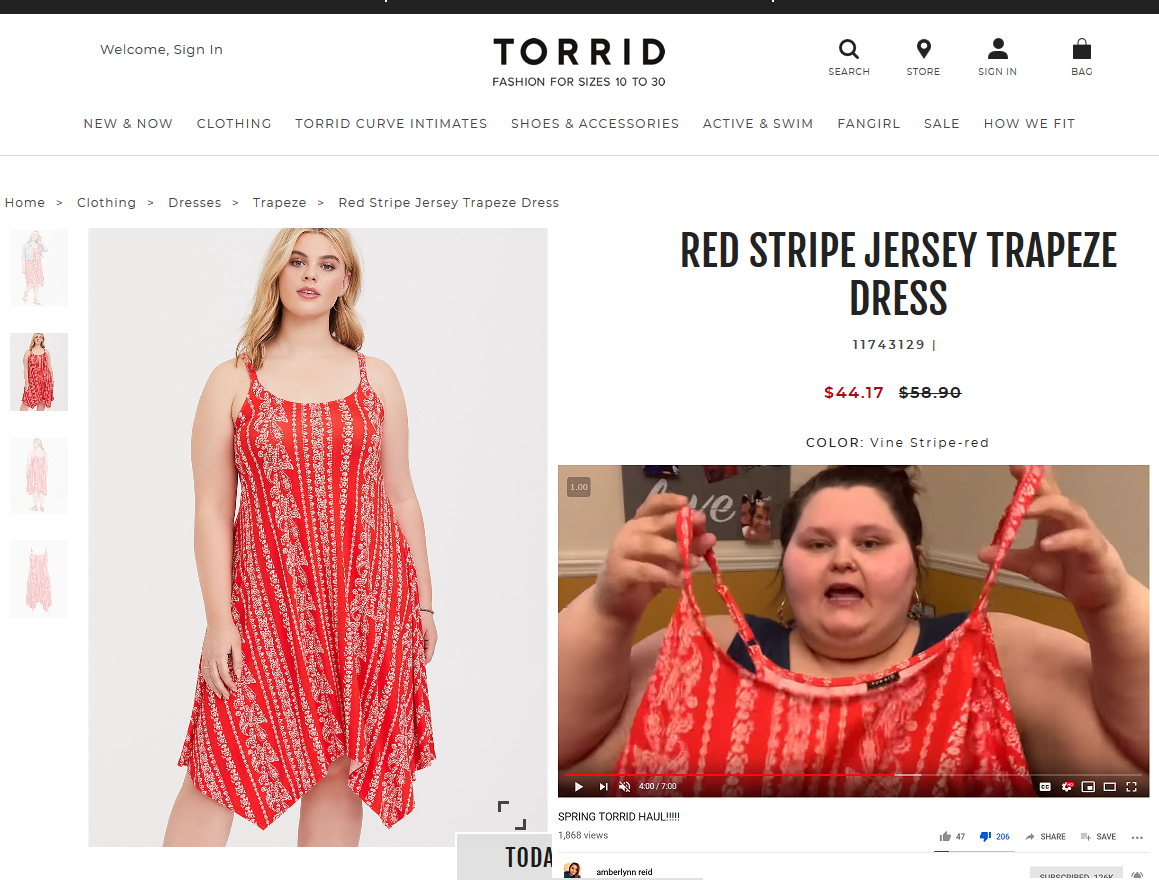Open video more options ellipsis
The height and width of the screenshot is (880, 1159).
1137,837
